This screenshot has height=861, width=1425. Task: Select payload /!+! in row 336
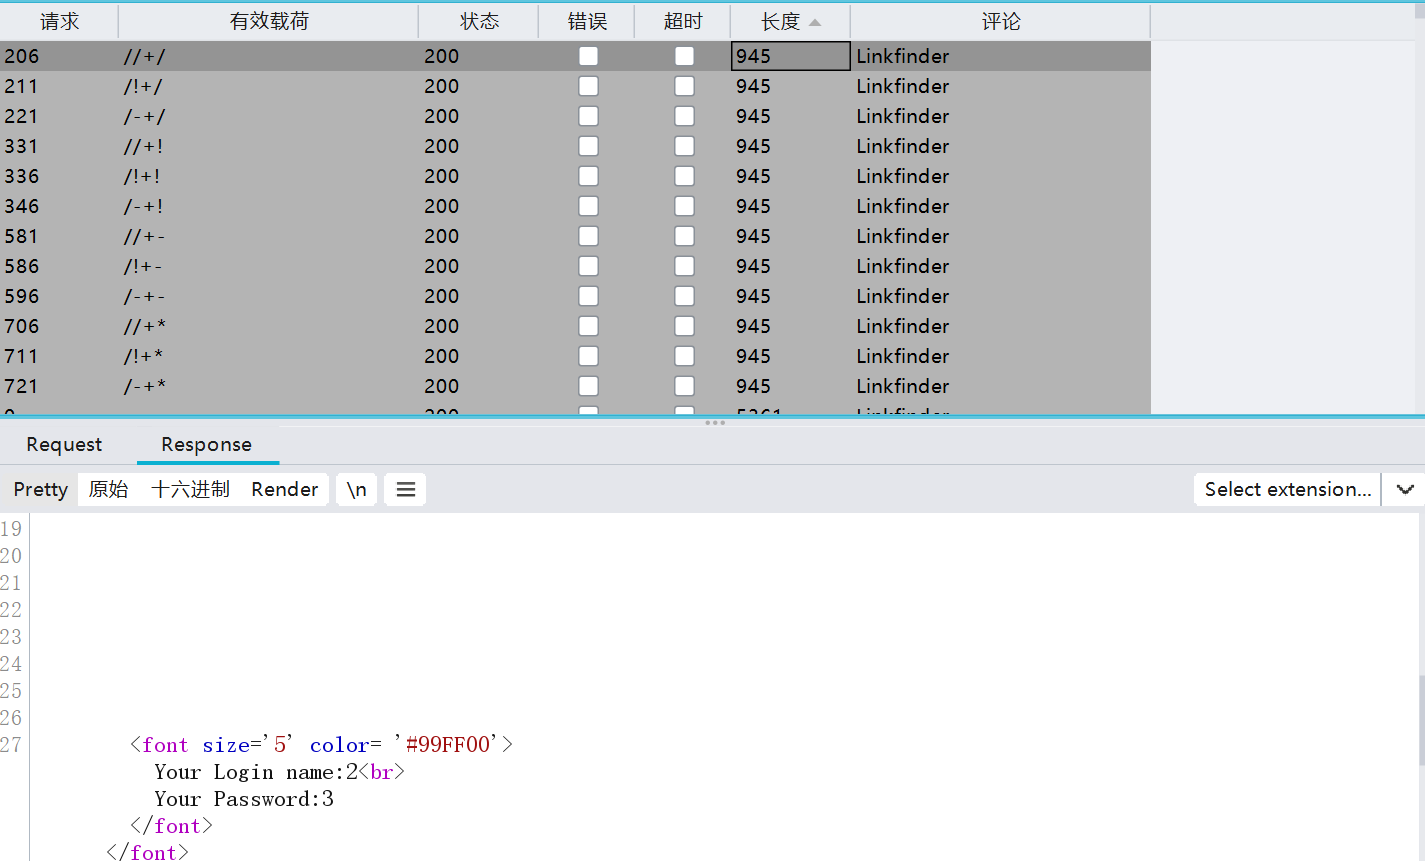pos(142,176)
